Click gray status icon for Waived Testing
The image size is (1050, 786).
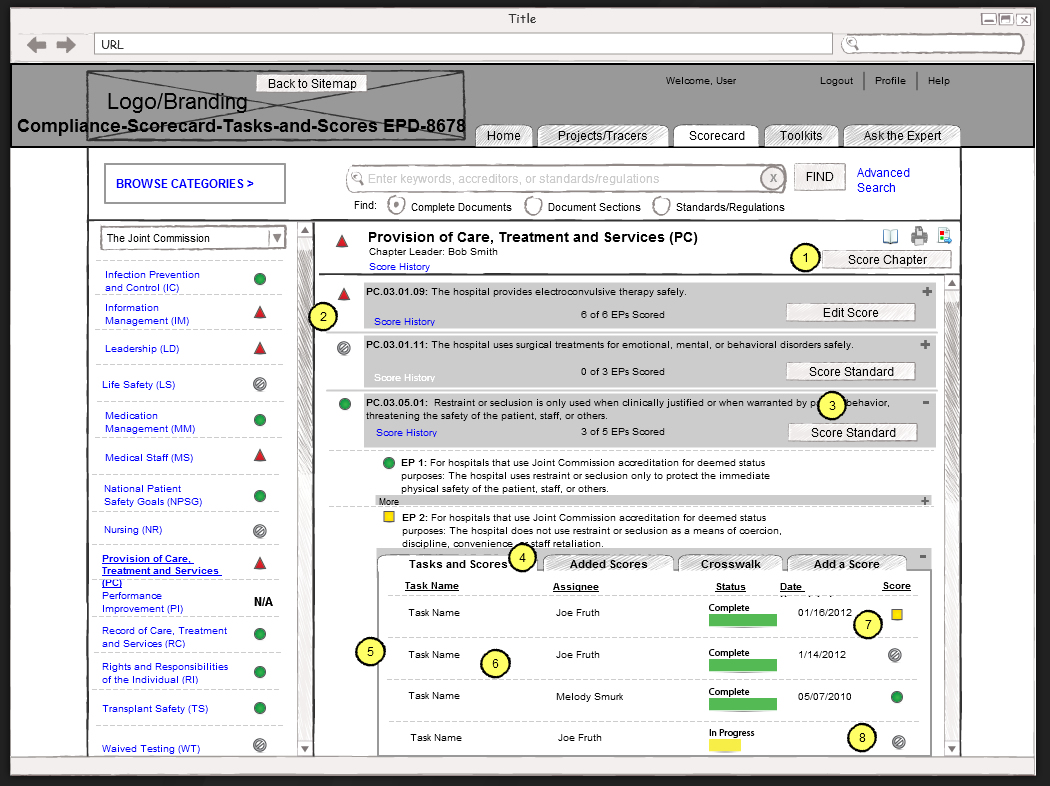coord(260,744)
